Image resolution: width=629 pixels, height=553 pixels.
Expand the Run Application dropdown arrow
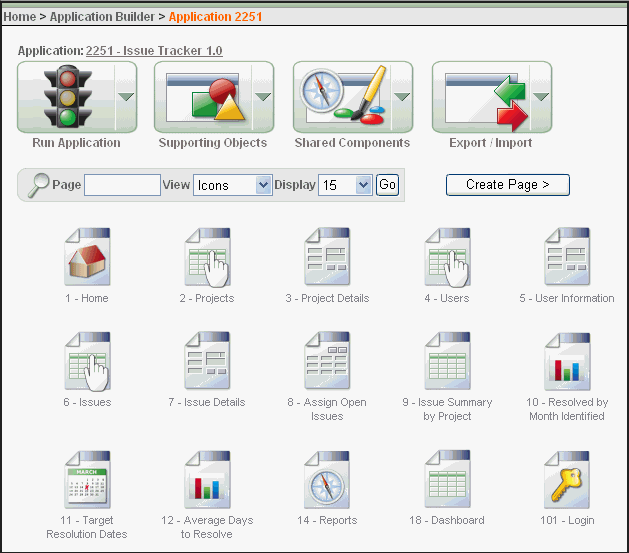coord(126,97)
